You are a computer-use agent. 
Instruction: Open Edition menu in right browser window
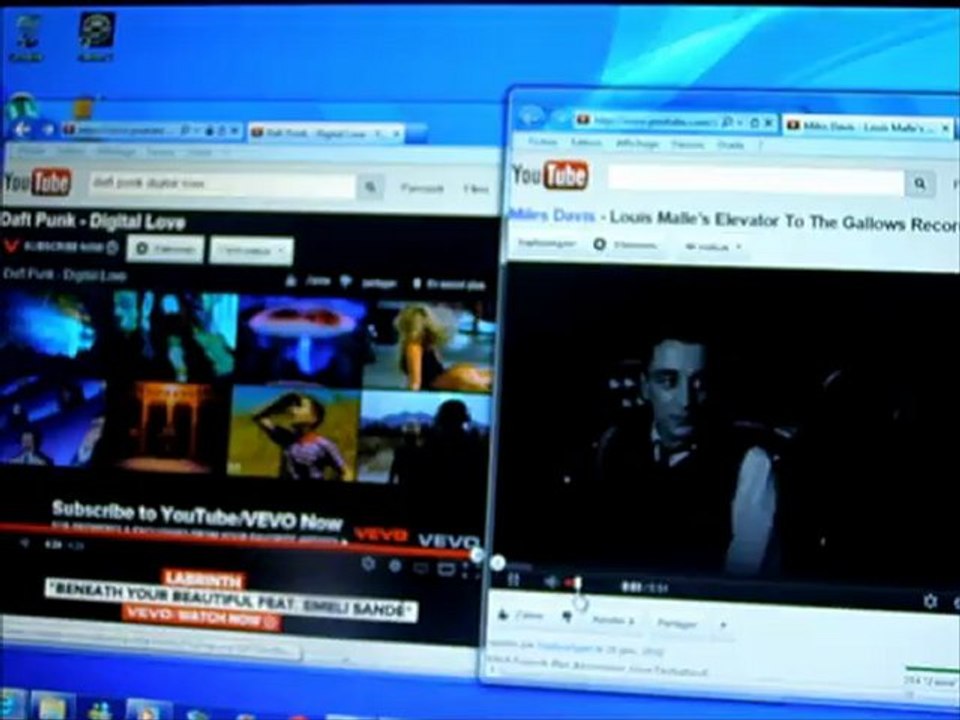[x=586, y=143]
